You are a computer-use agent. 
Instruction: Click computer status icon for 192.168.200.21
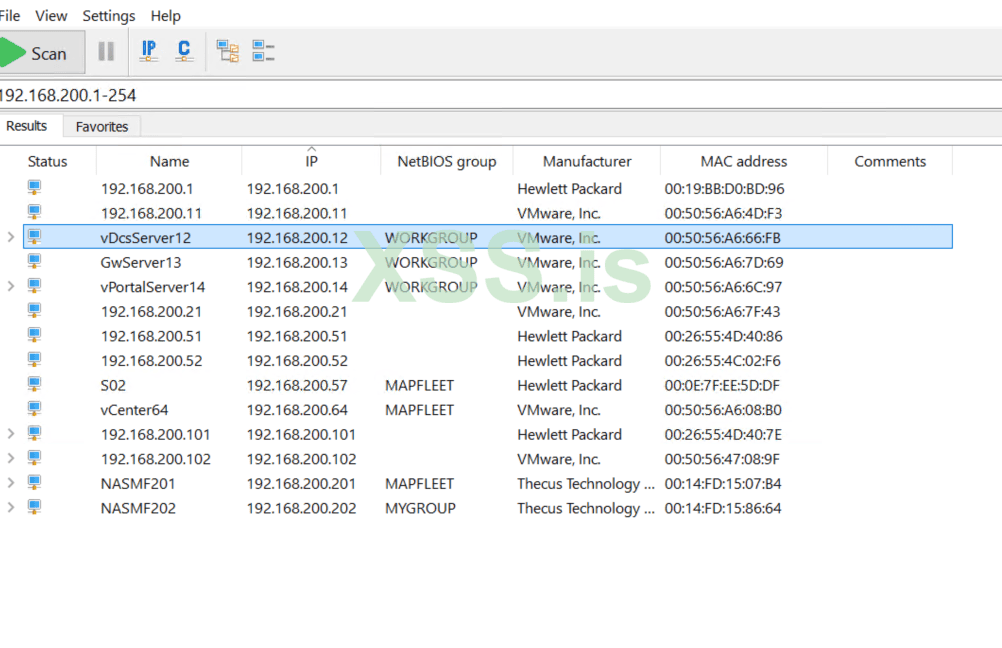click(35, 310)
